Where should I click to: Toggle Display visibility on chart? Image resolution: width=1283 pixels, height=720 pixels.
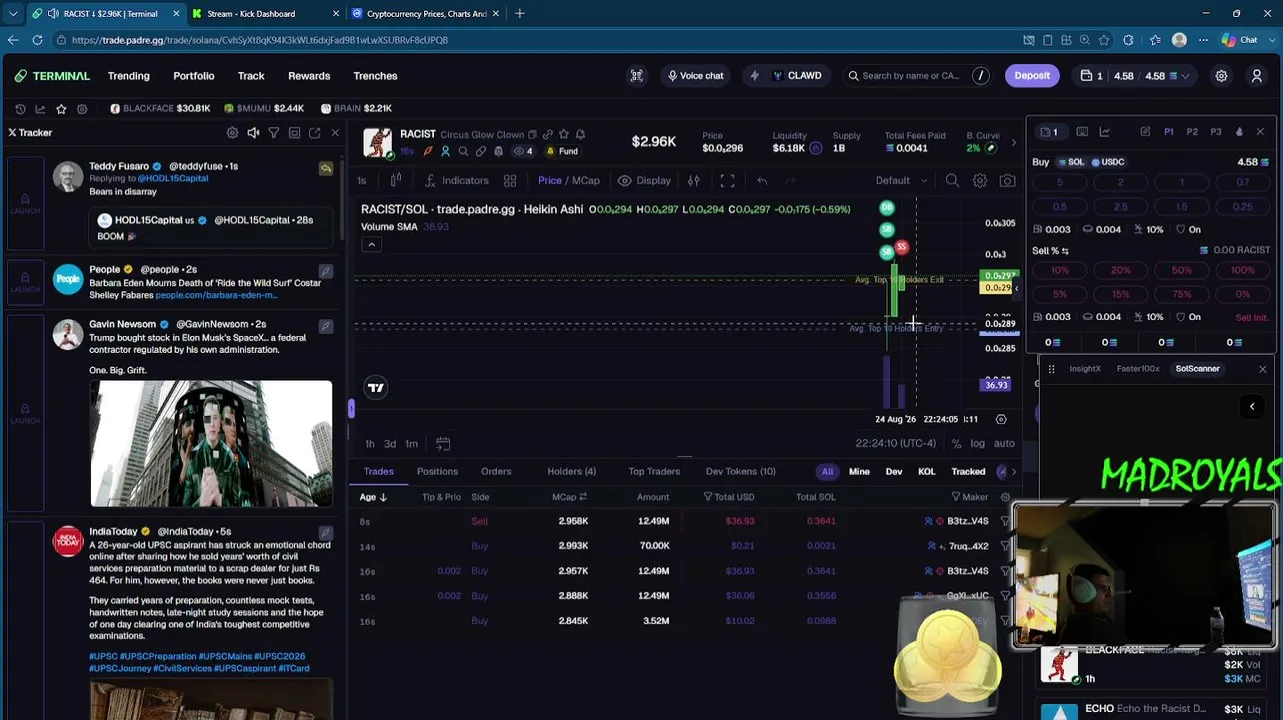click(x=644, y=181)
